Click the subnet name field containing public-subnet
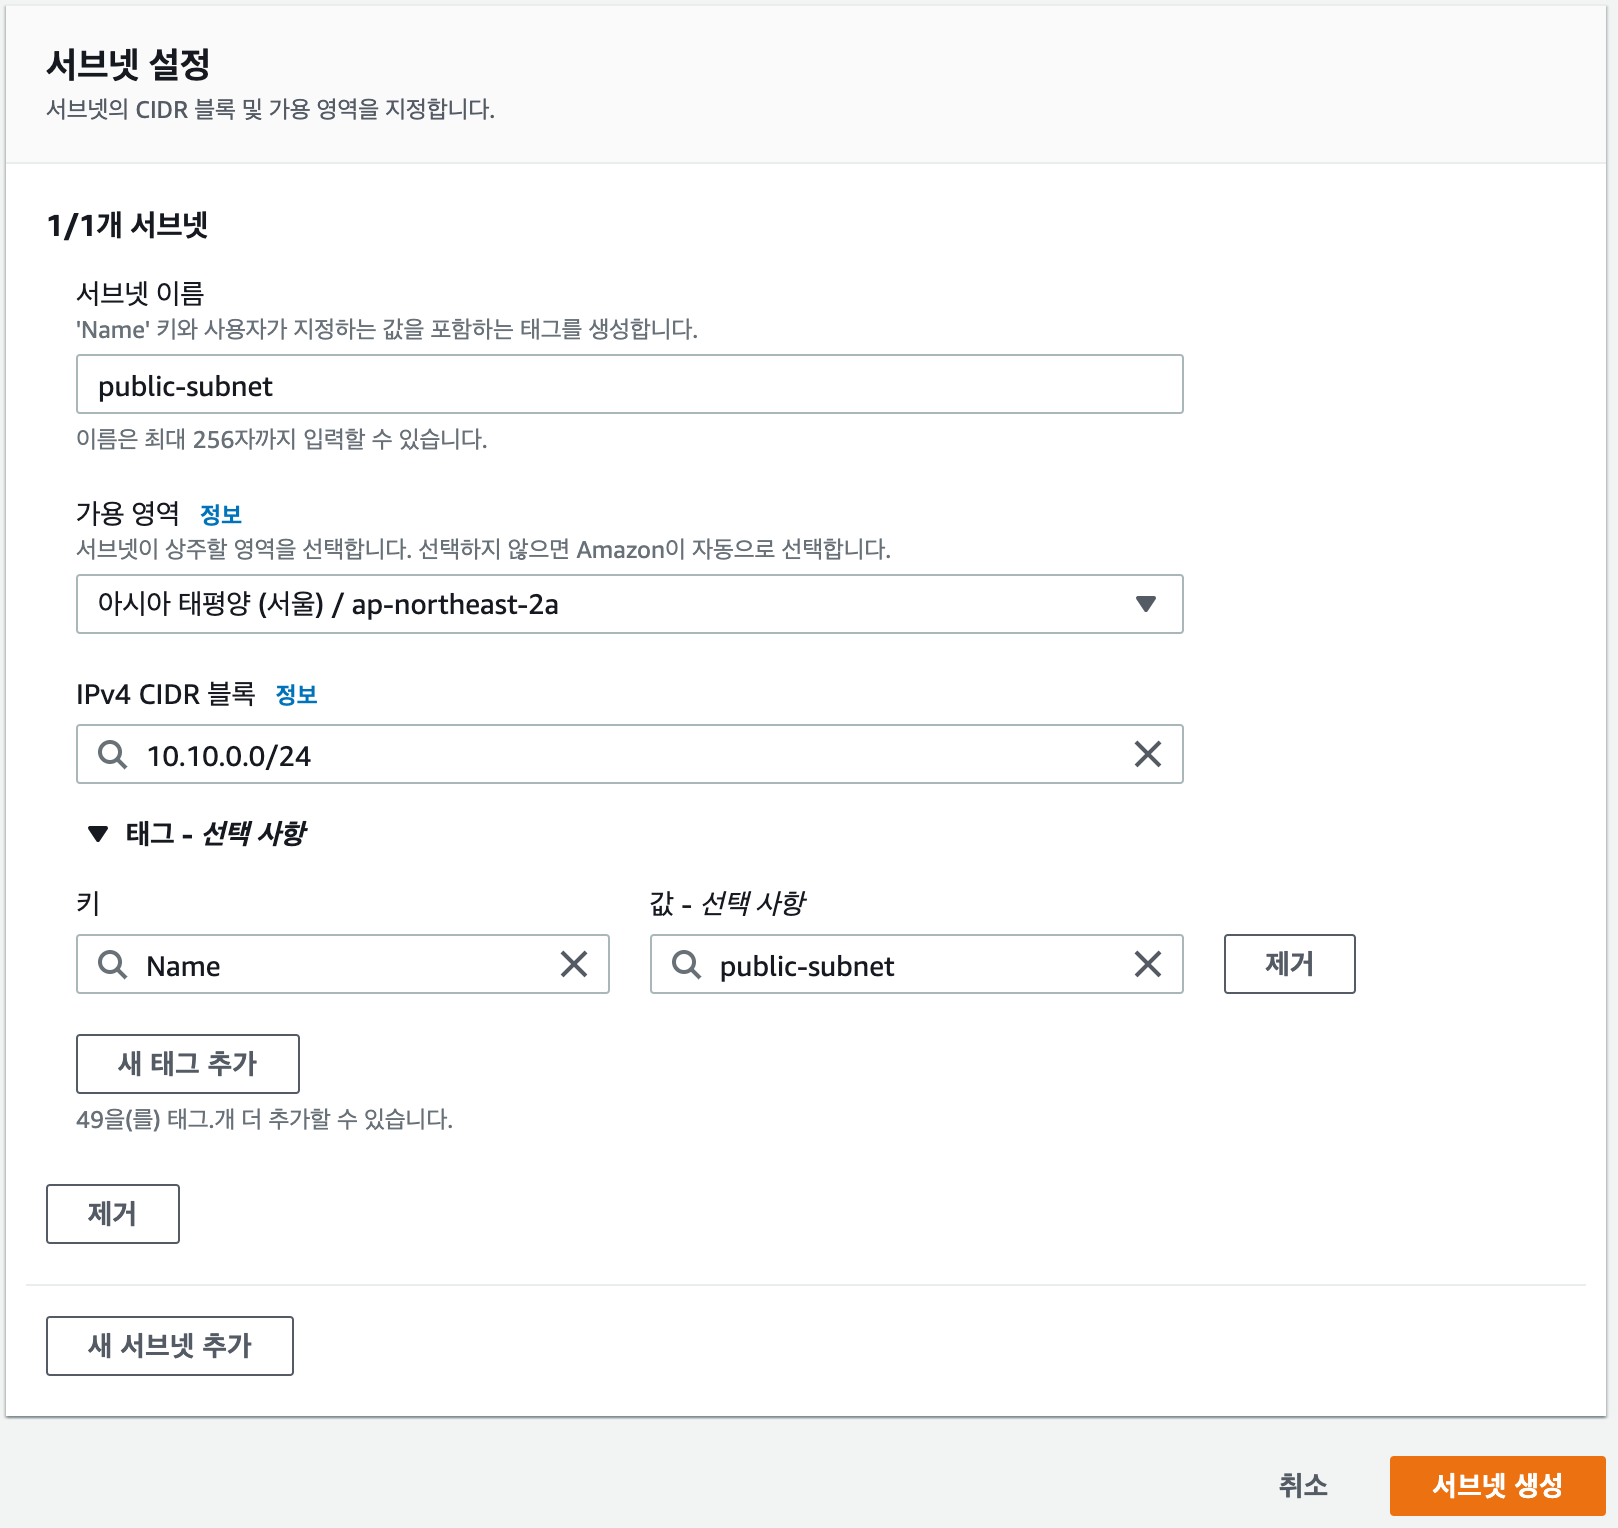The width and height of the screenshot is (1618, 1528). click(629, 385)
